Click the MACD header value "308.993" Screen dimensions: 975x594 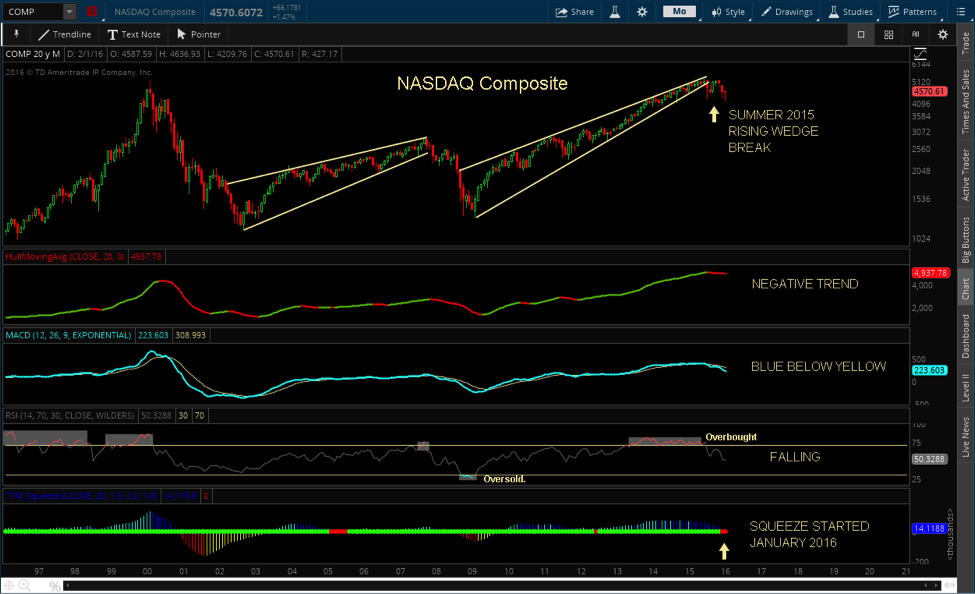pos(190,335)
